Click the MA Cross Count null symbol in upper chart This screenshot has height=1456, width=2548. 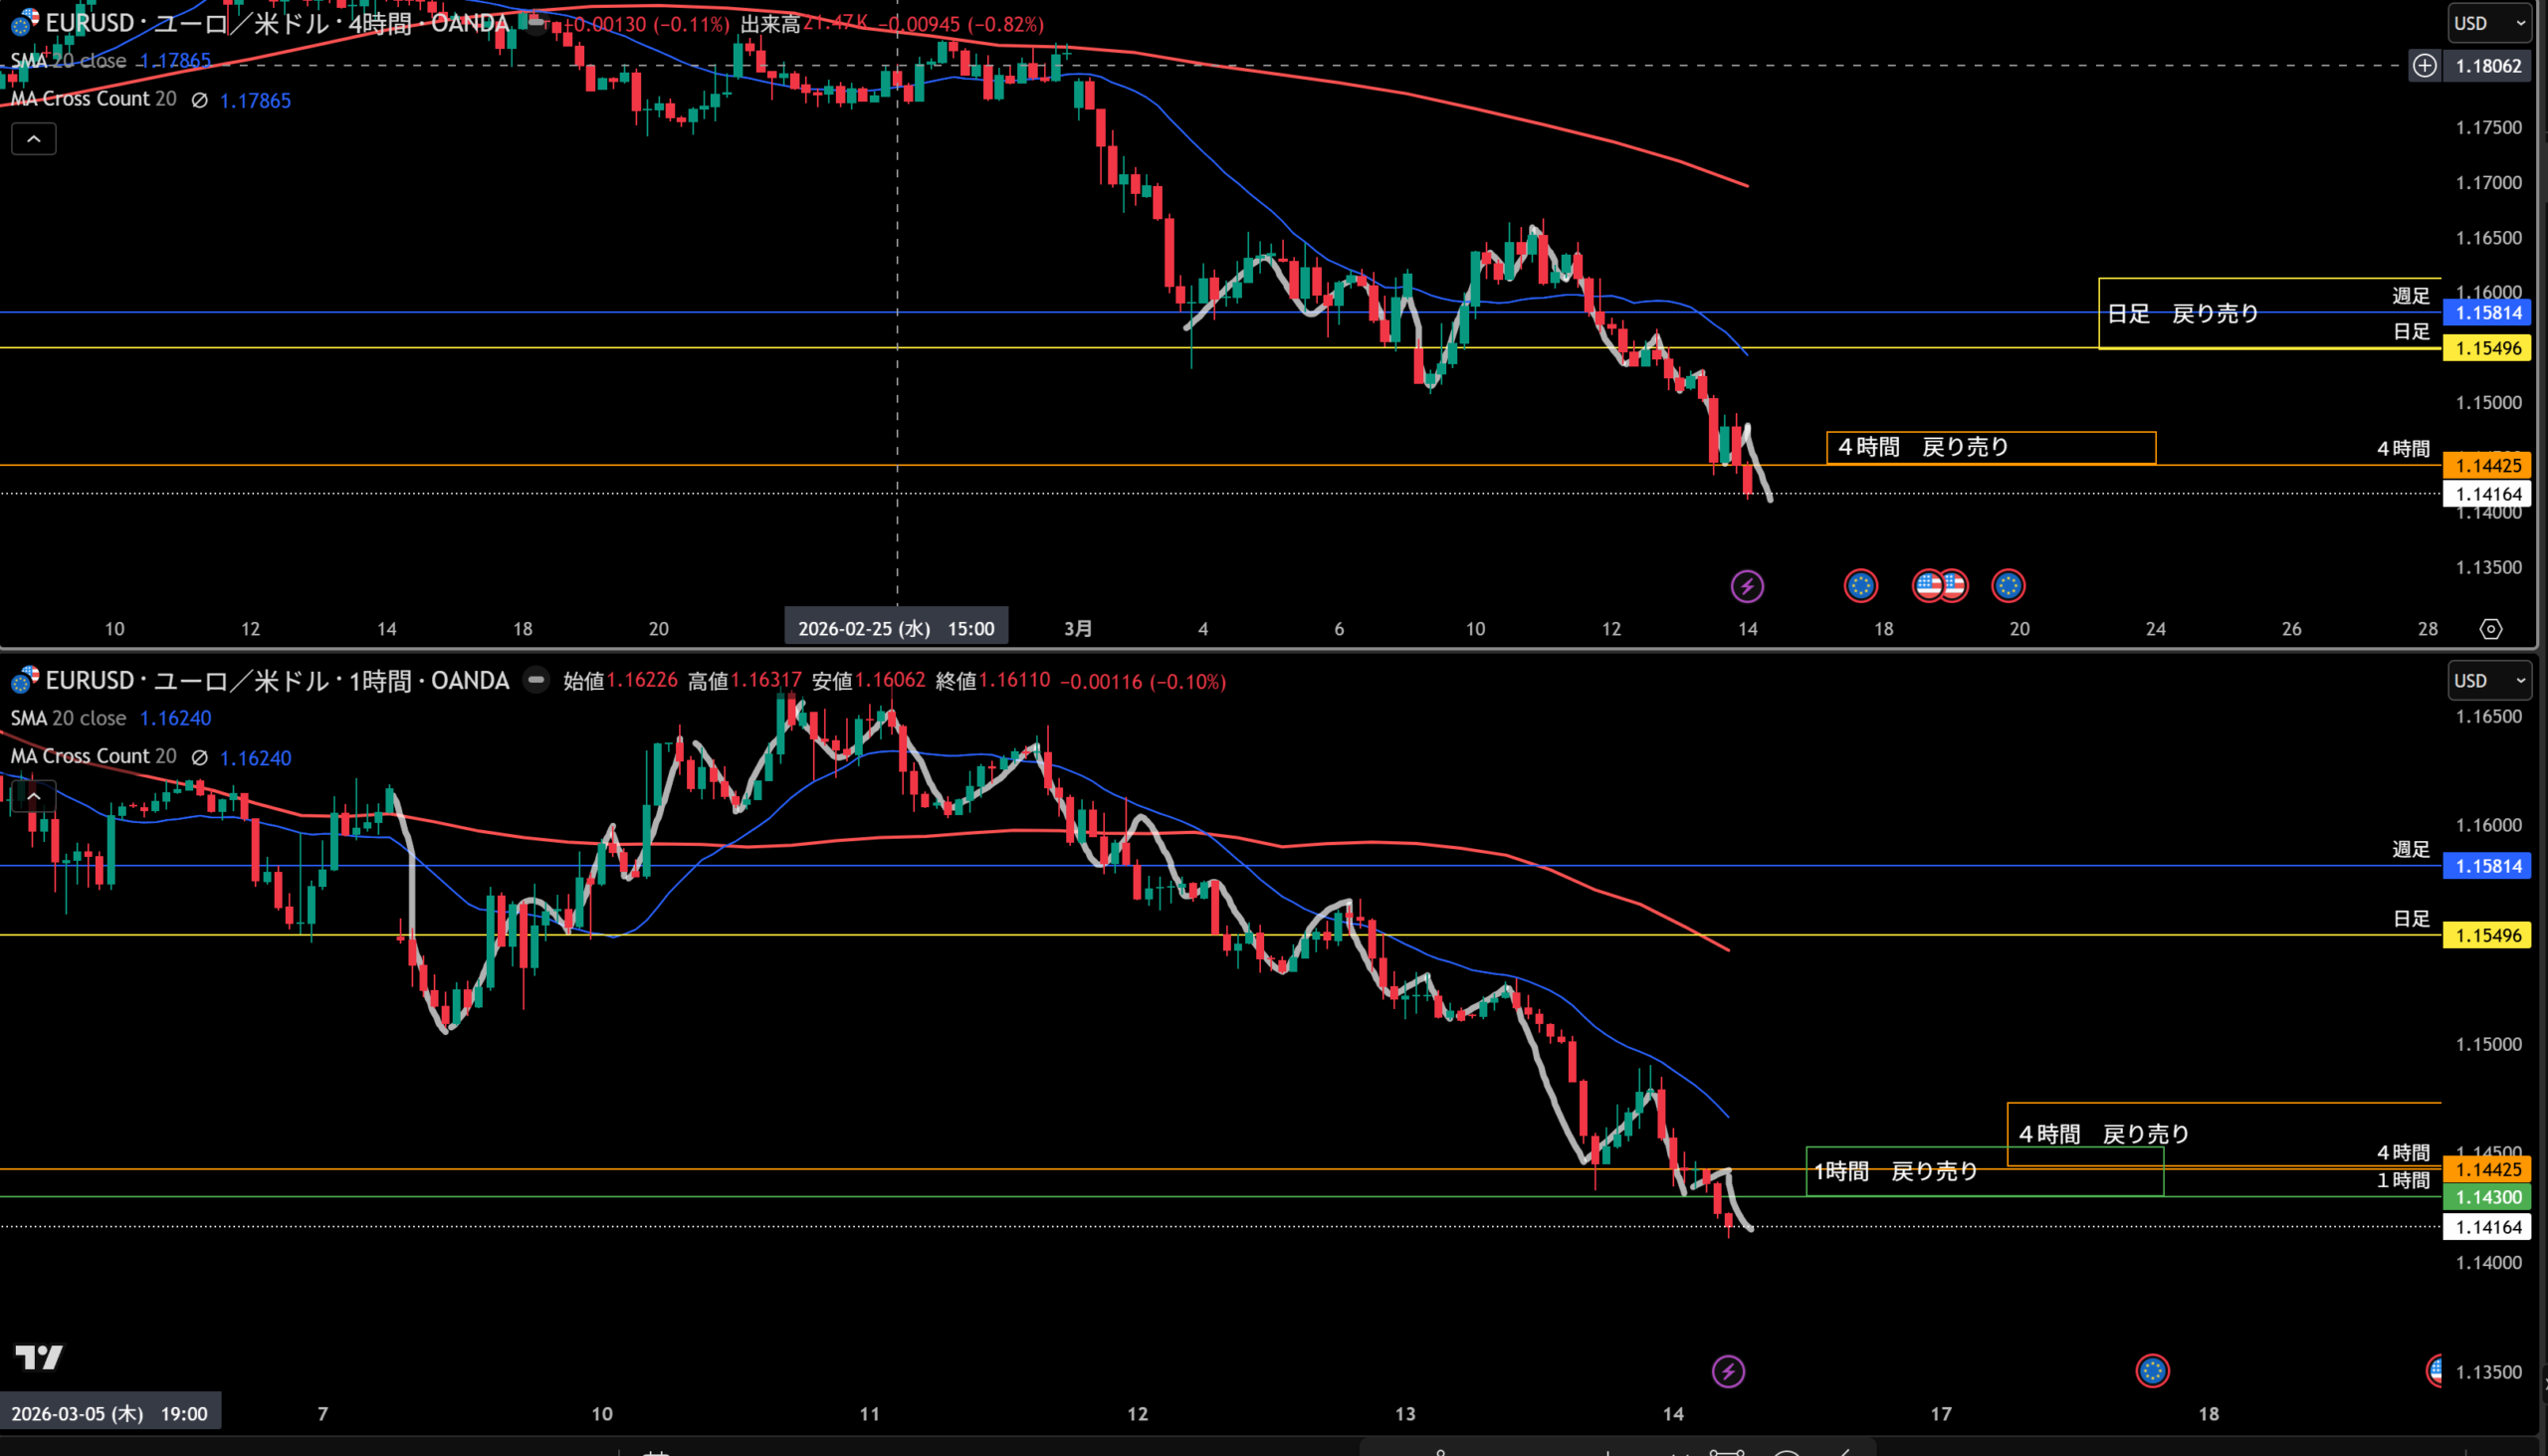[x=199, y=100]
